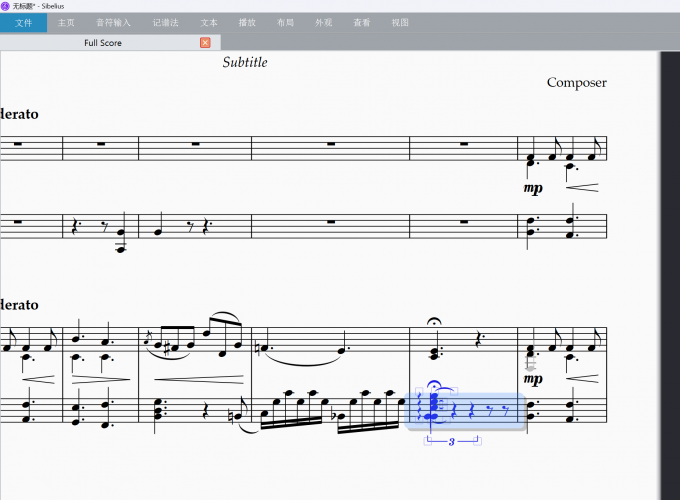
Task: Open the 主页 ribbon tab
Action: coord(66,23)
